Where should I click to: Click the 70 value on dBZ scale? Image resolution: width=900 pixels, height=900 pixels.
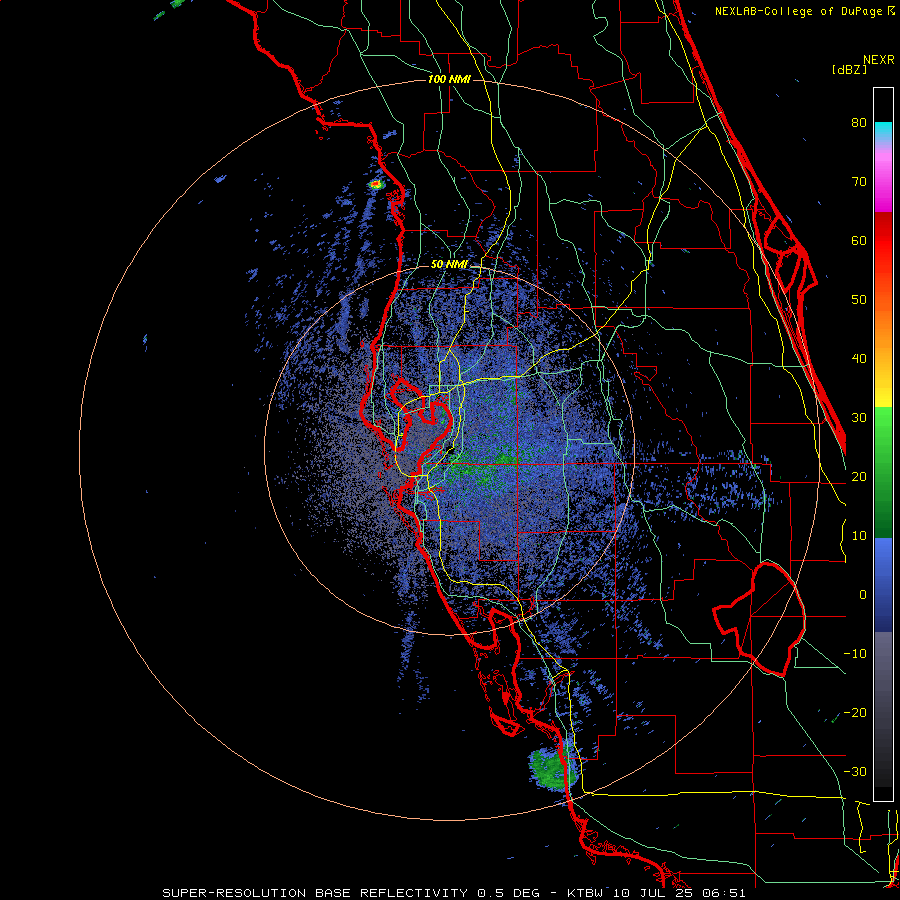coord(859,182)
